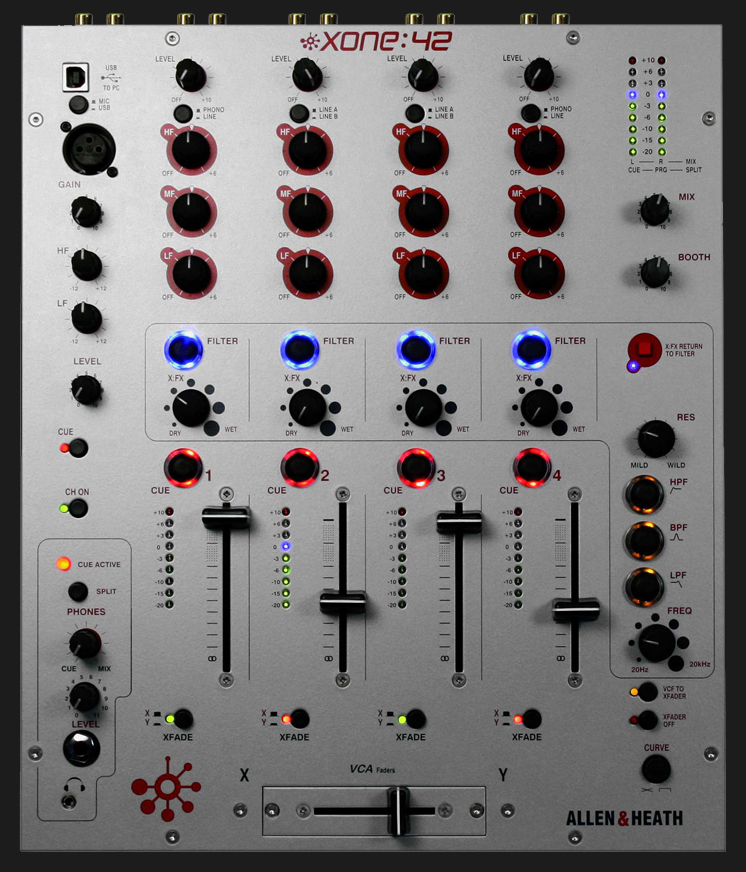746x872 pixels.
Task: Click the USB TO PC port
Action: pos(76,77)
